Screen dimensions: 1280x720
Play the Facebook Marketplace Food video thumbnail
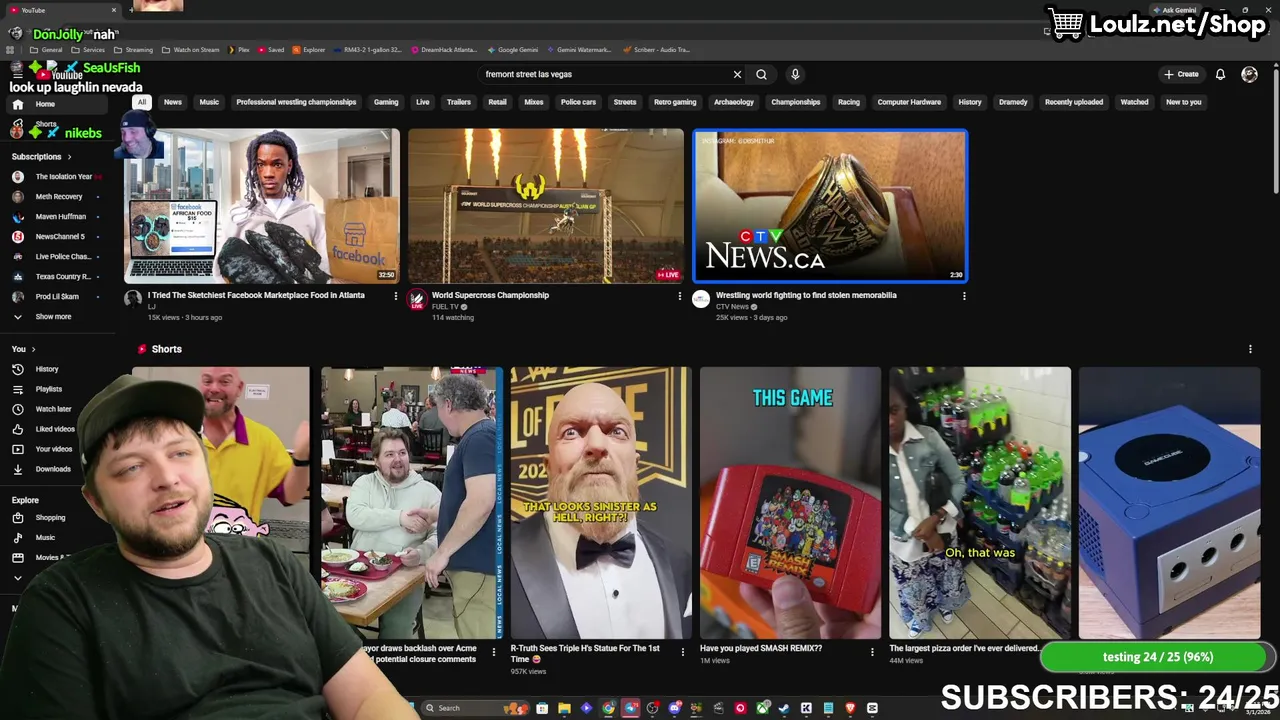pyautogui.click(x=262, y=206)
